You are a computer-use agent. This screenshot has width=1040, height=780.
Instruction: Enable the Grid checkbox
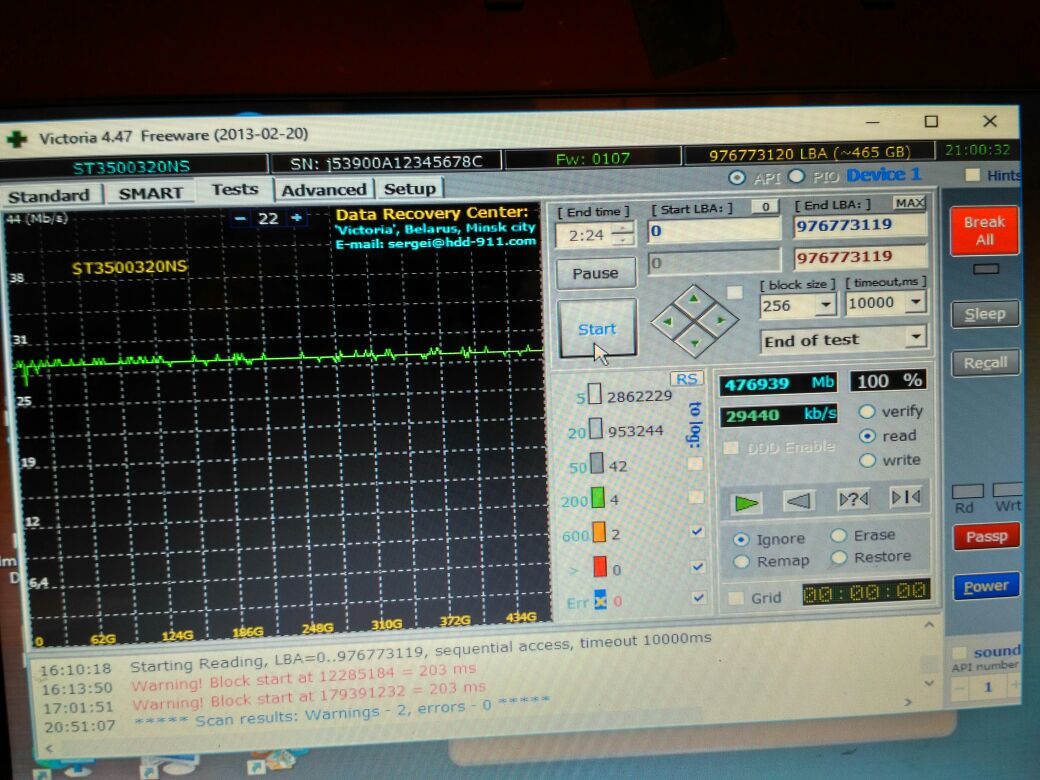[735, 598]
